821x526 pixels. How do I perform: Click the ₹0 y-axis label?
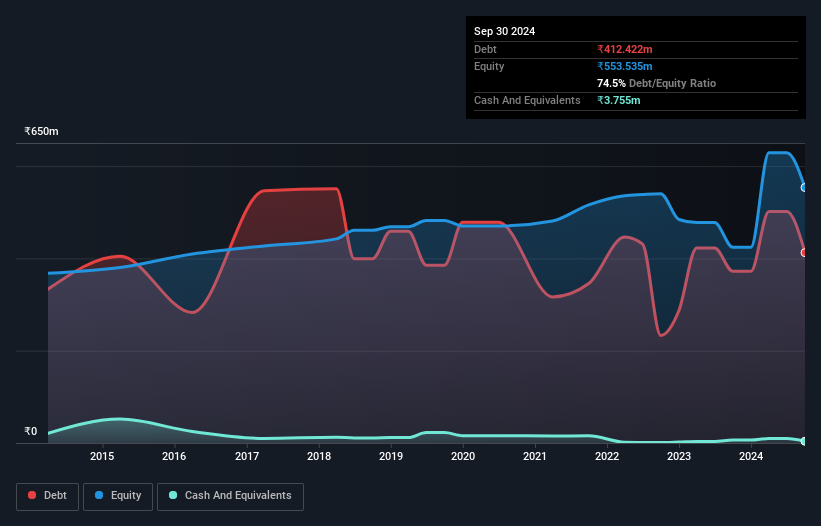[30, 431]
